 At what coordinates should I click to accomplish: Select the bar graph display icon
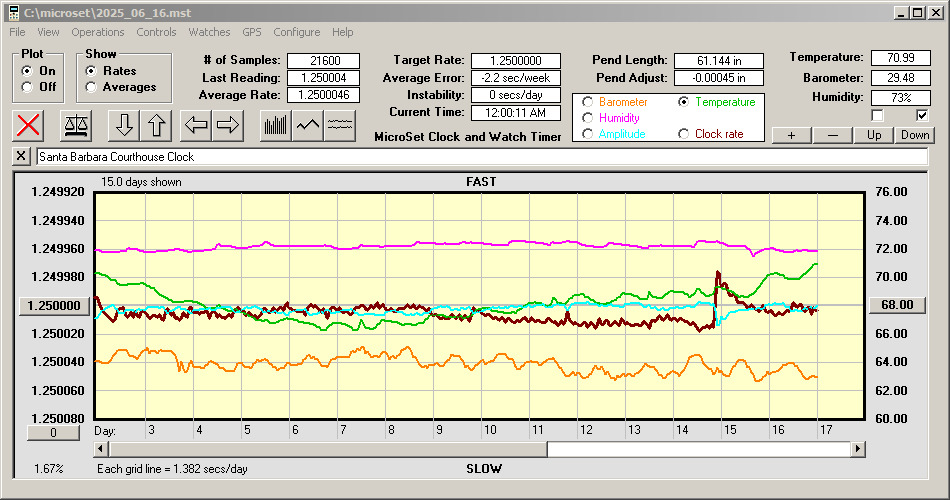tap(276, 125)
